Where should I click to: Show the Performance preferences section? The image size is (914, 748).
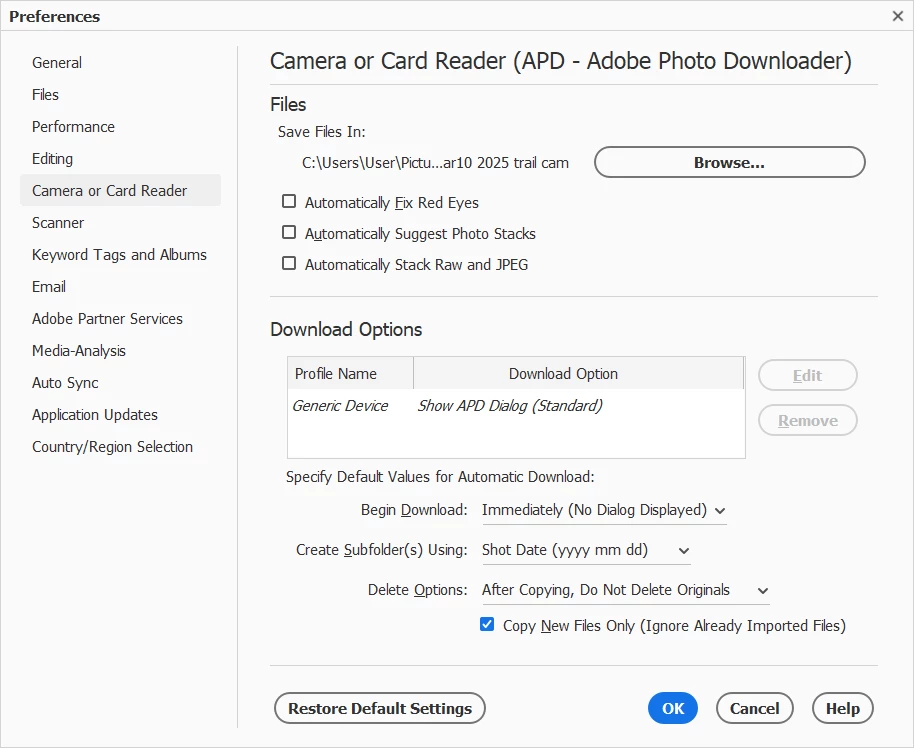point(73,127)
